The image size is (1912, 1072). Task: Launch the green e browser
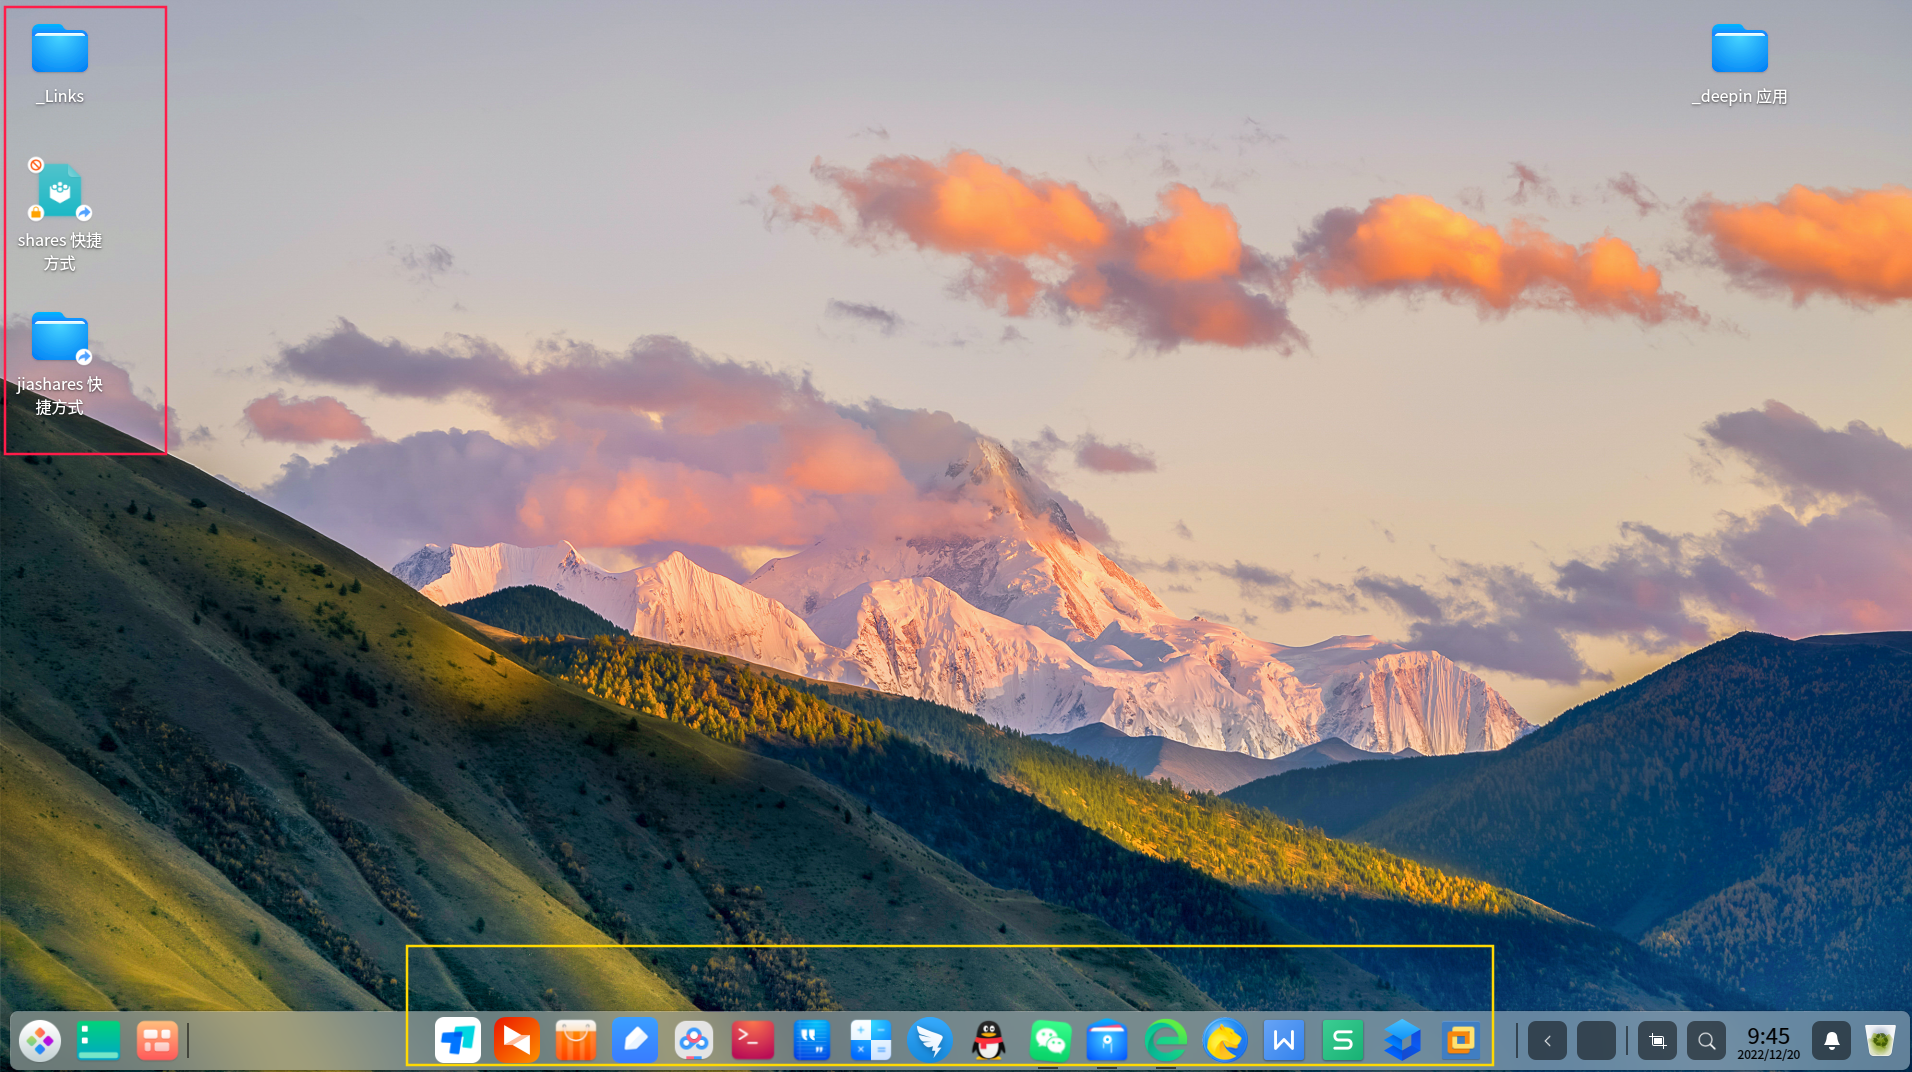(1166, 1041)
